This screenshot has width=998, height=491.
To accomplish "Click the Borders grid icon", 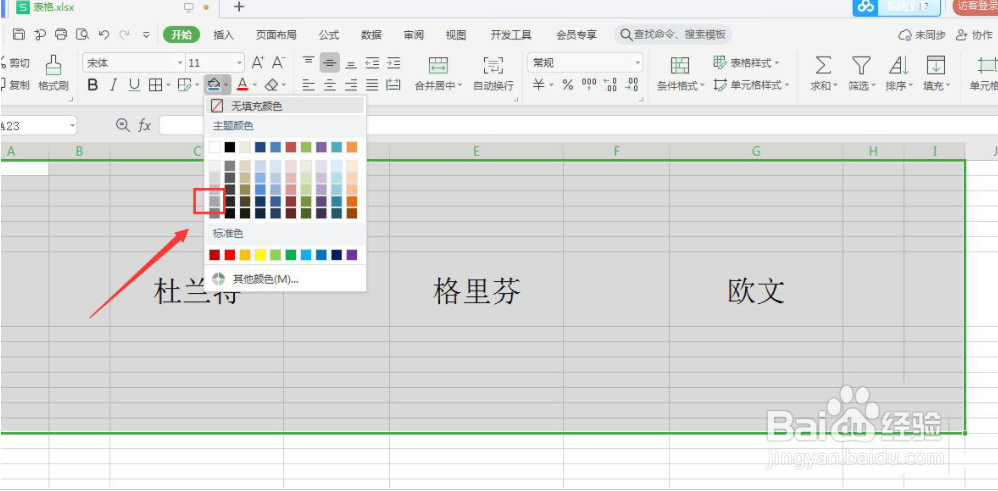I will [x=155, y=85].
